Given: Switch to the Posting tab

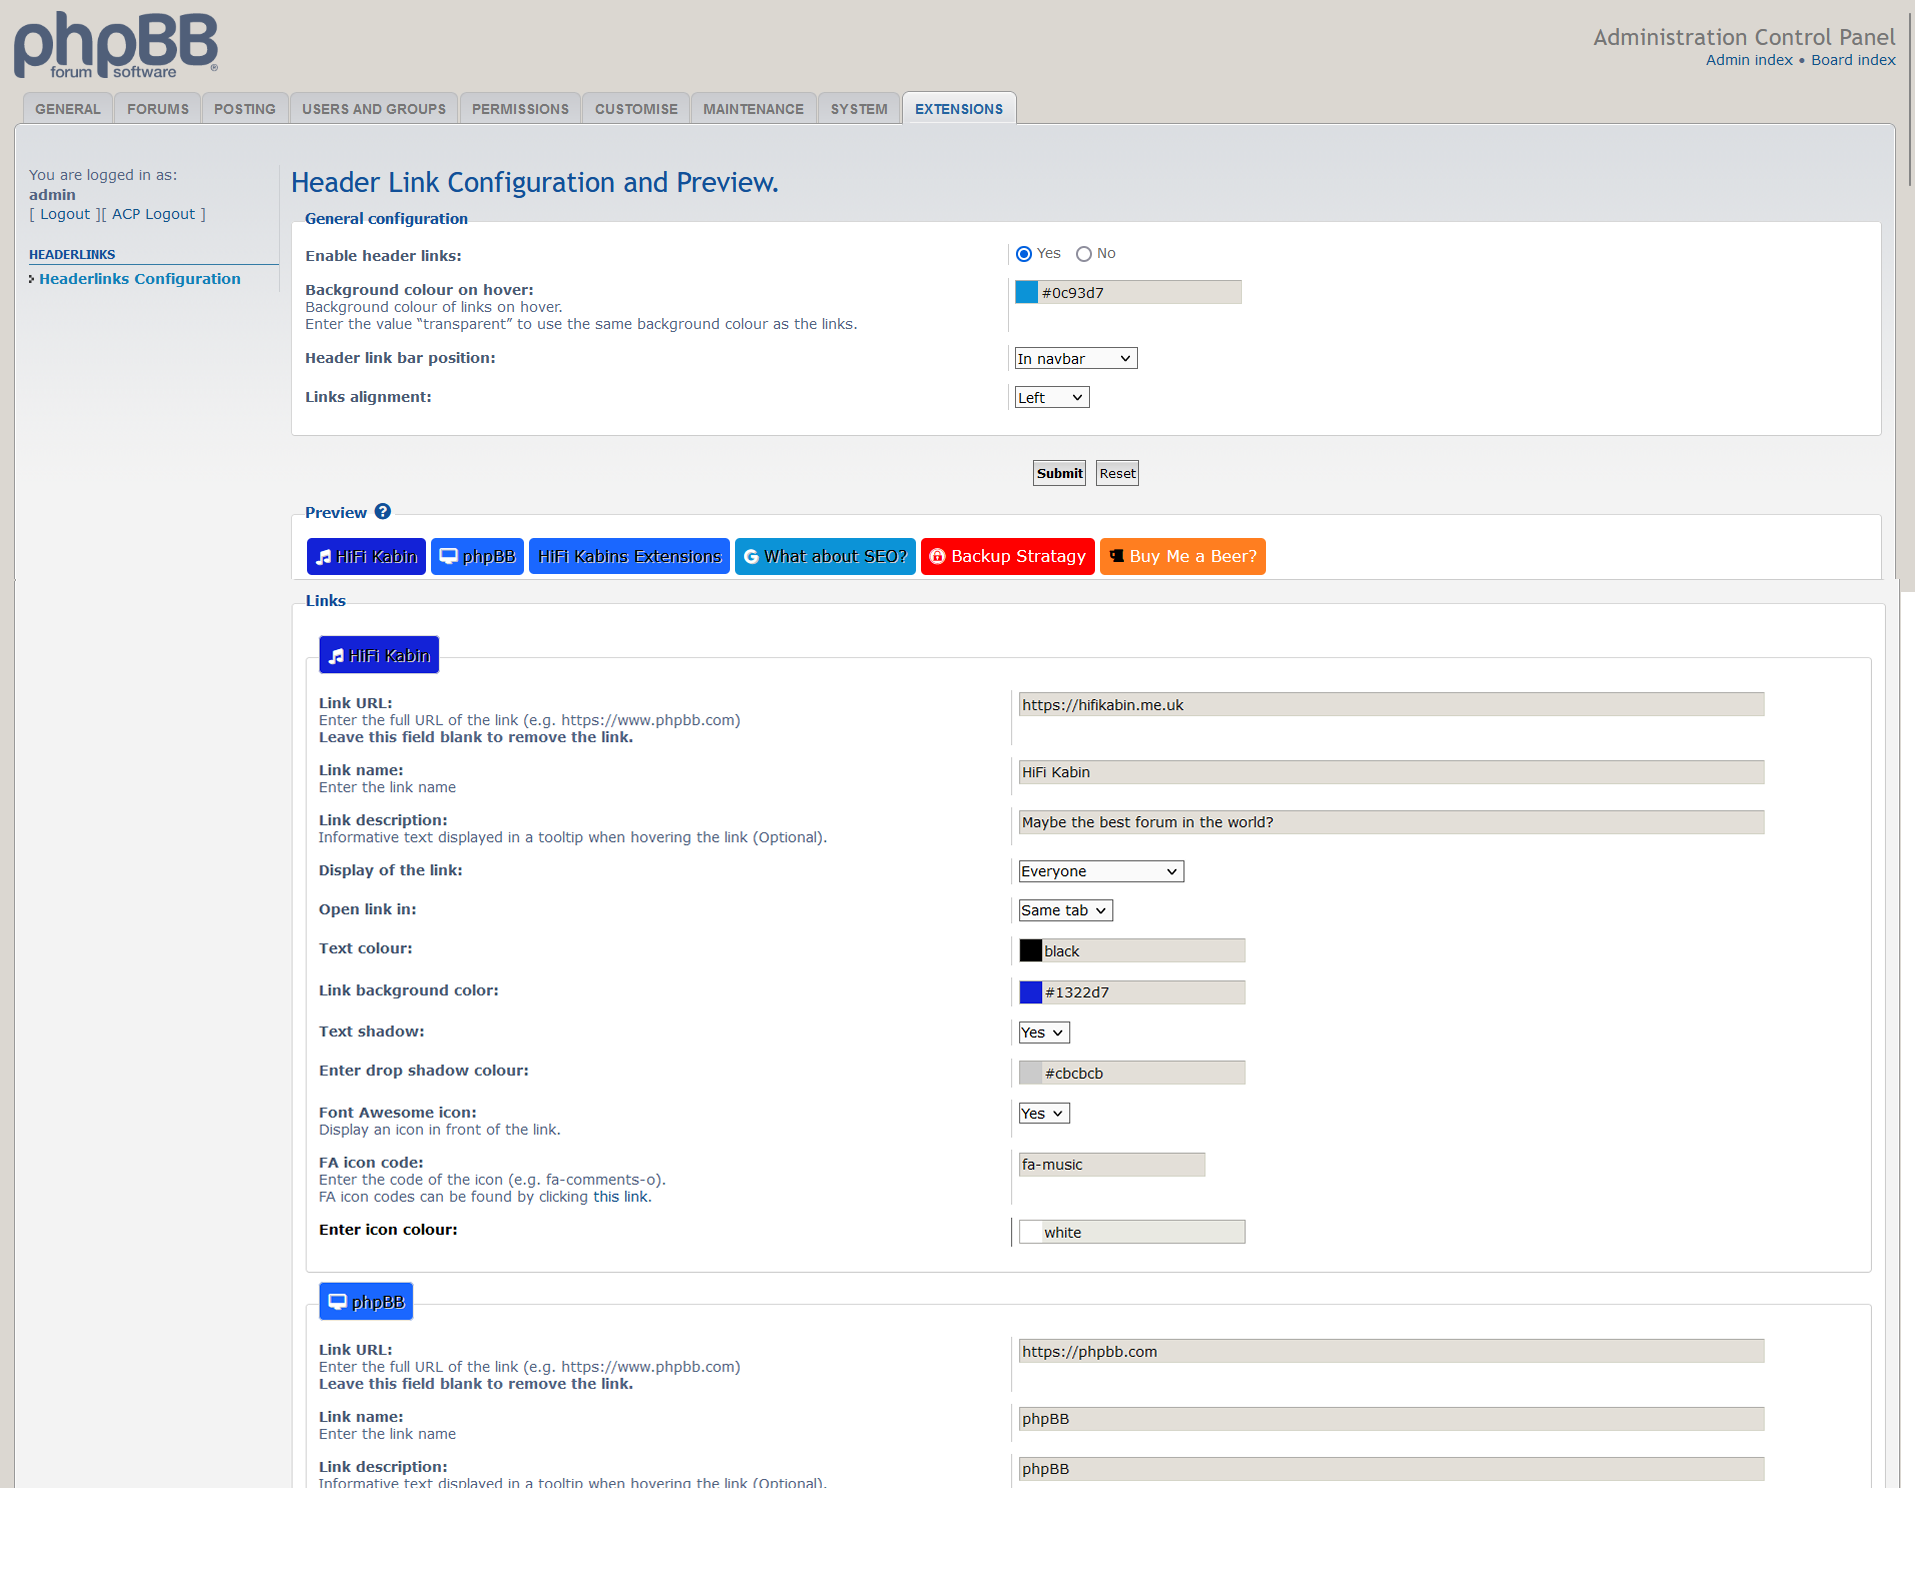Looking at the screenshot, I should click(245, 109).
